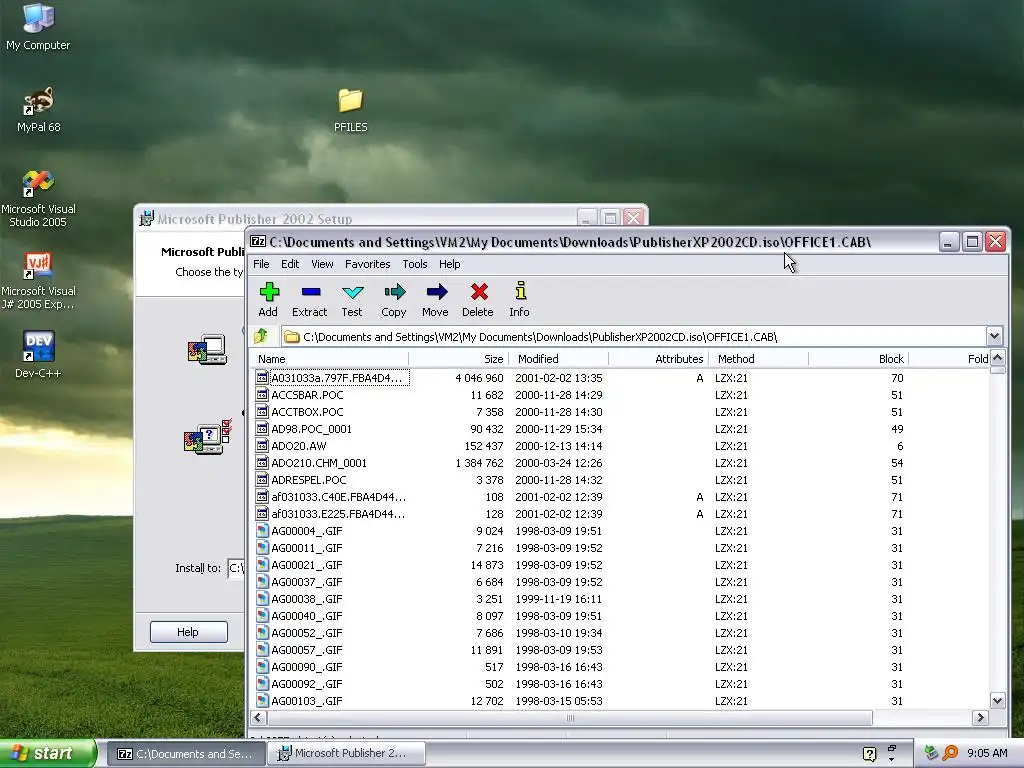Click the image icon of AG00004_.GIF
The image size is (1024, 768).
click(262, 530)
